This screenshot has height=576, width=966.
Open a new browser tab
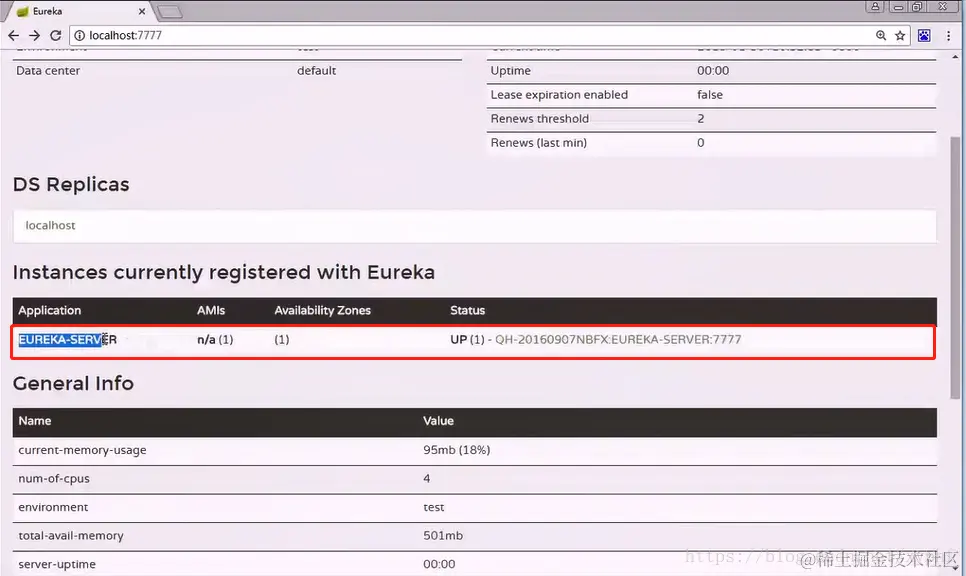coord(169,11)
